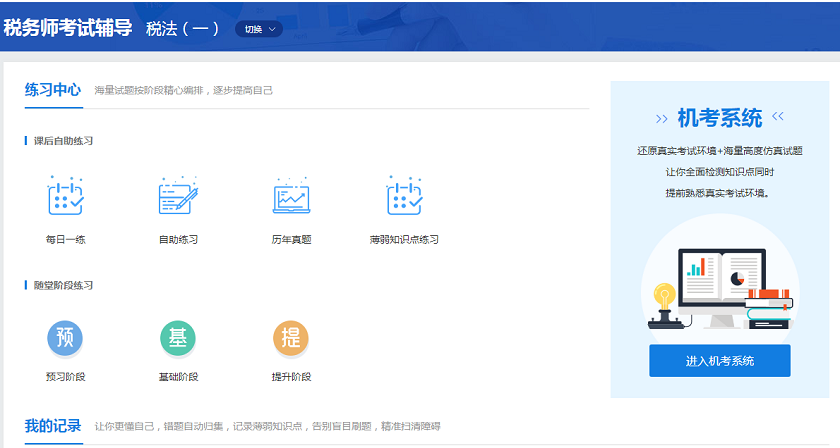Click the 自助练习 label
This screenshot has height=448, width=840.
click(x=178, y=240)
